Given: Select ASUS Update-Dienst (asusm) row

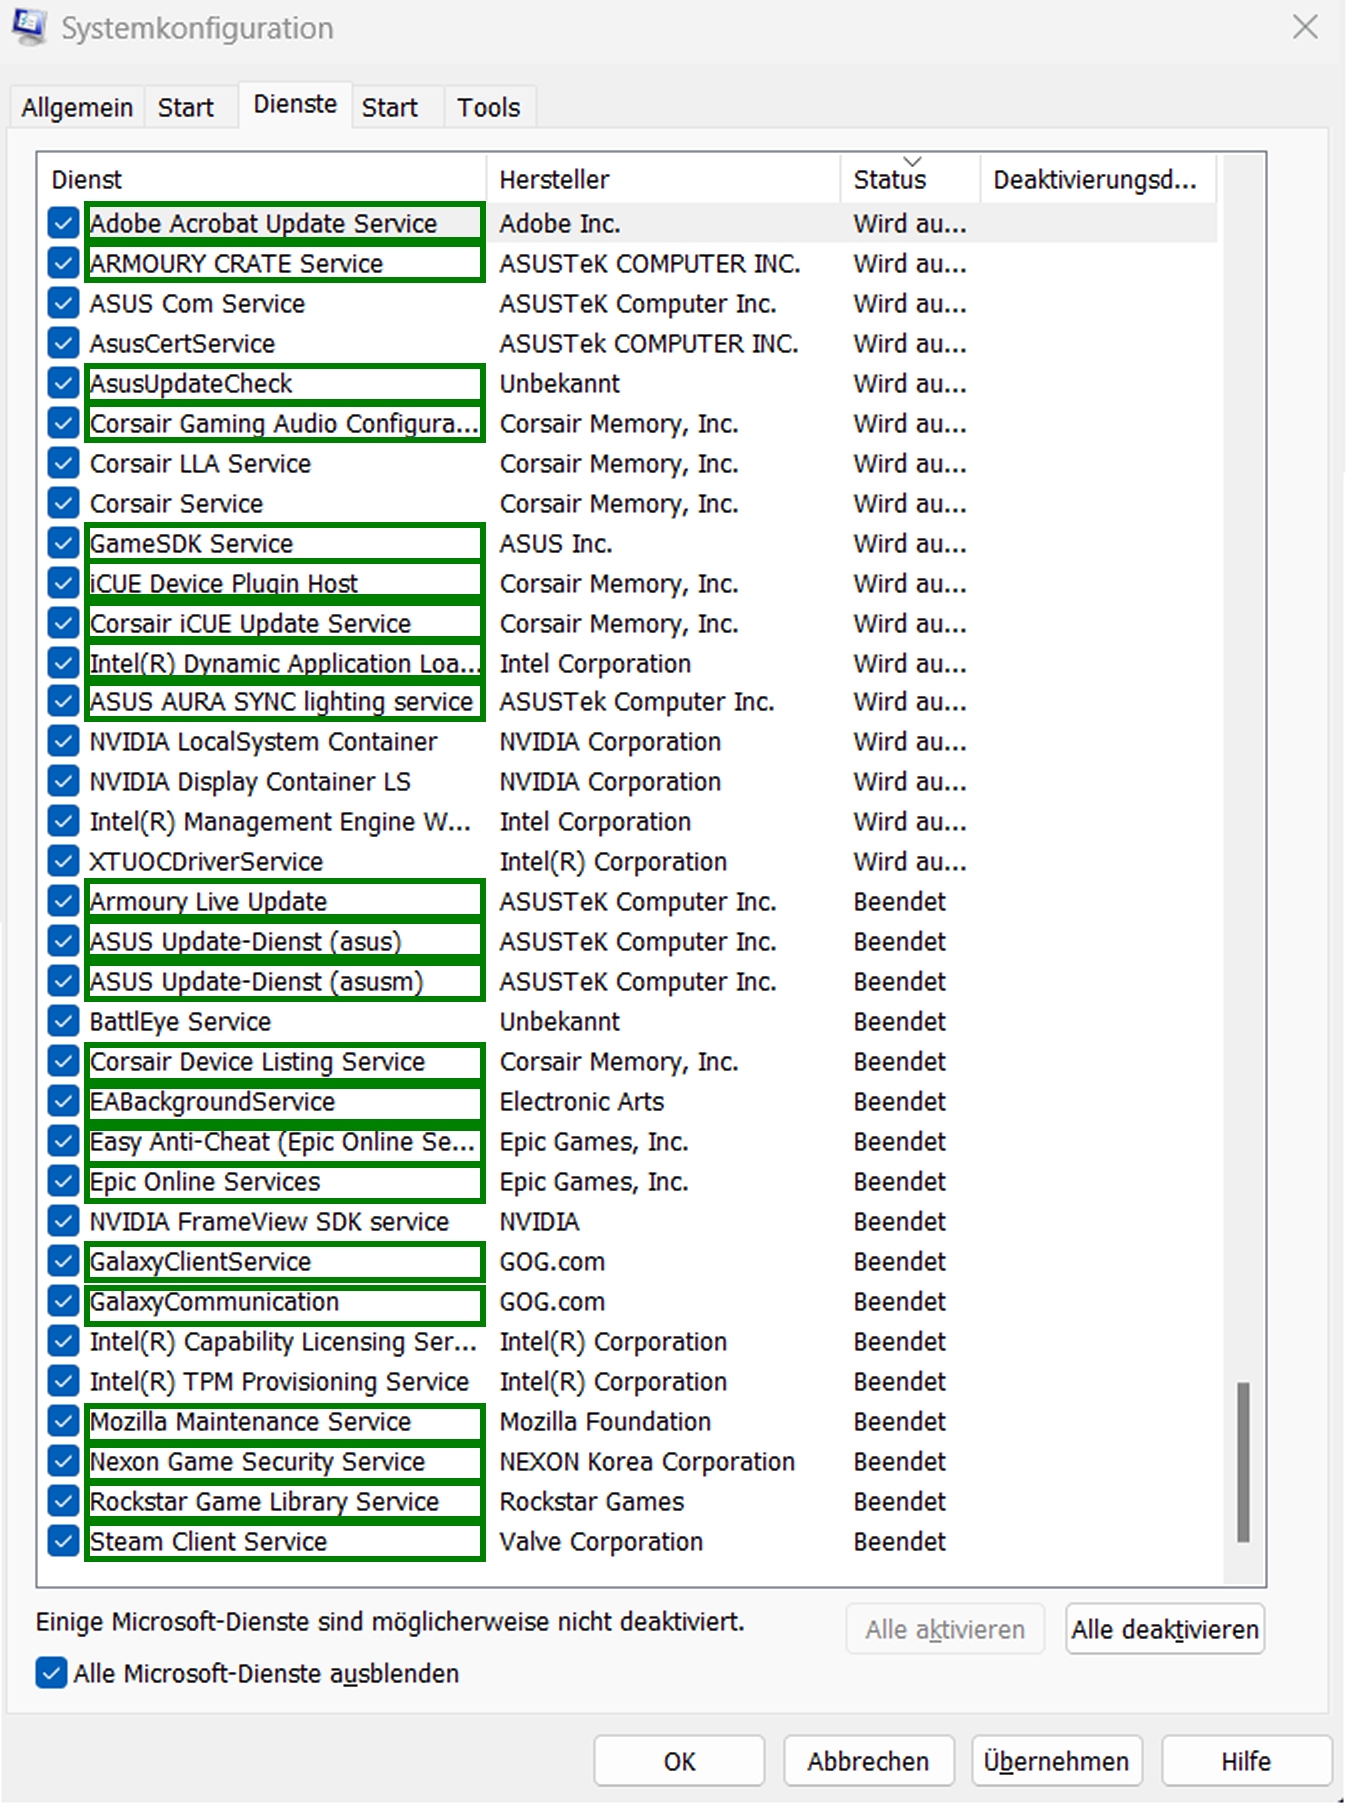Looking at the screenshot, I should 628,981.
